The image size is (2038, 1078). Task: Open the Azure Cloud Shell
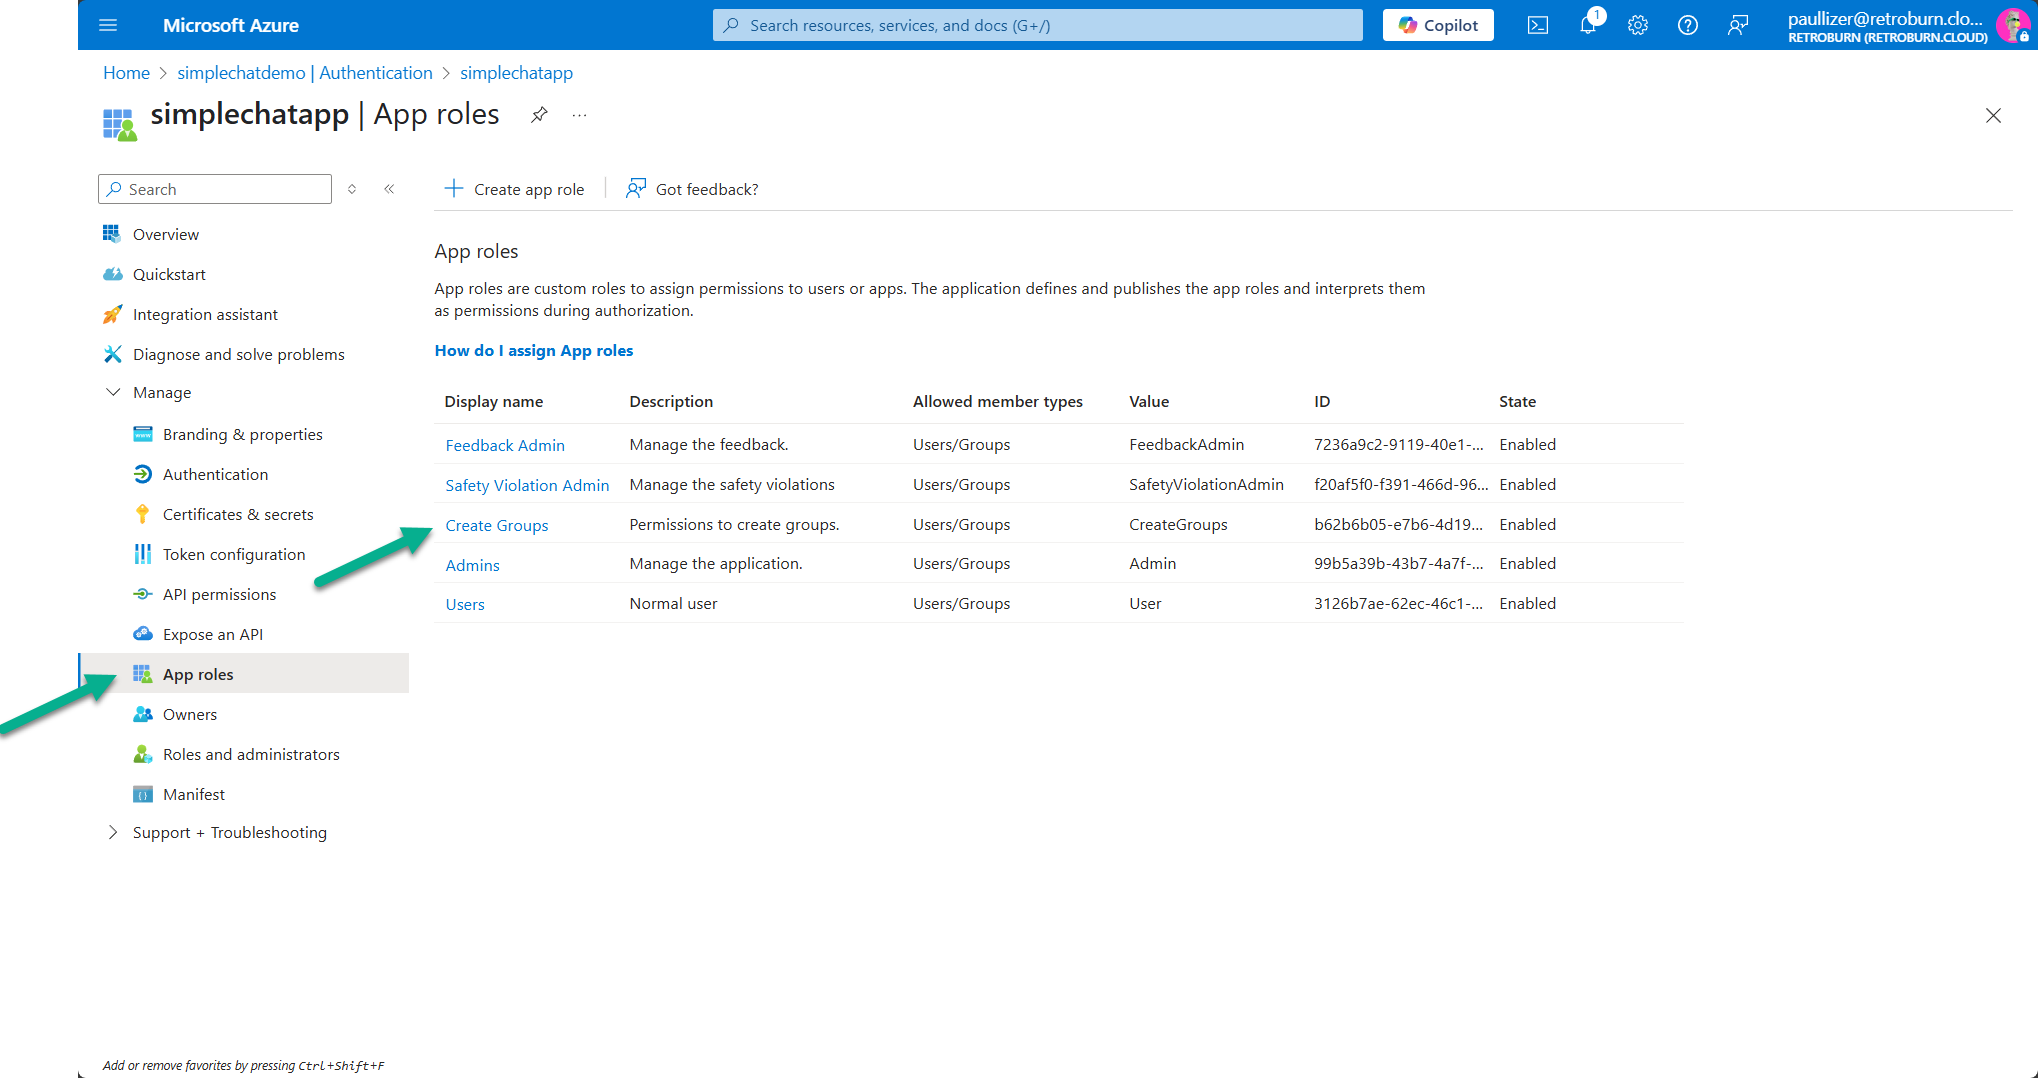[x=1538, y=25]
